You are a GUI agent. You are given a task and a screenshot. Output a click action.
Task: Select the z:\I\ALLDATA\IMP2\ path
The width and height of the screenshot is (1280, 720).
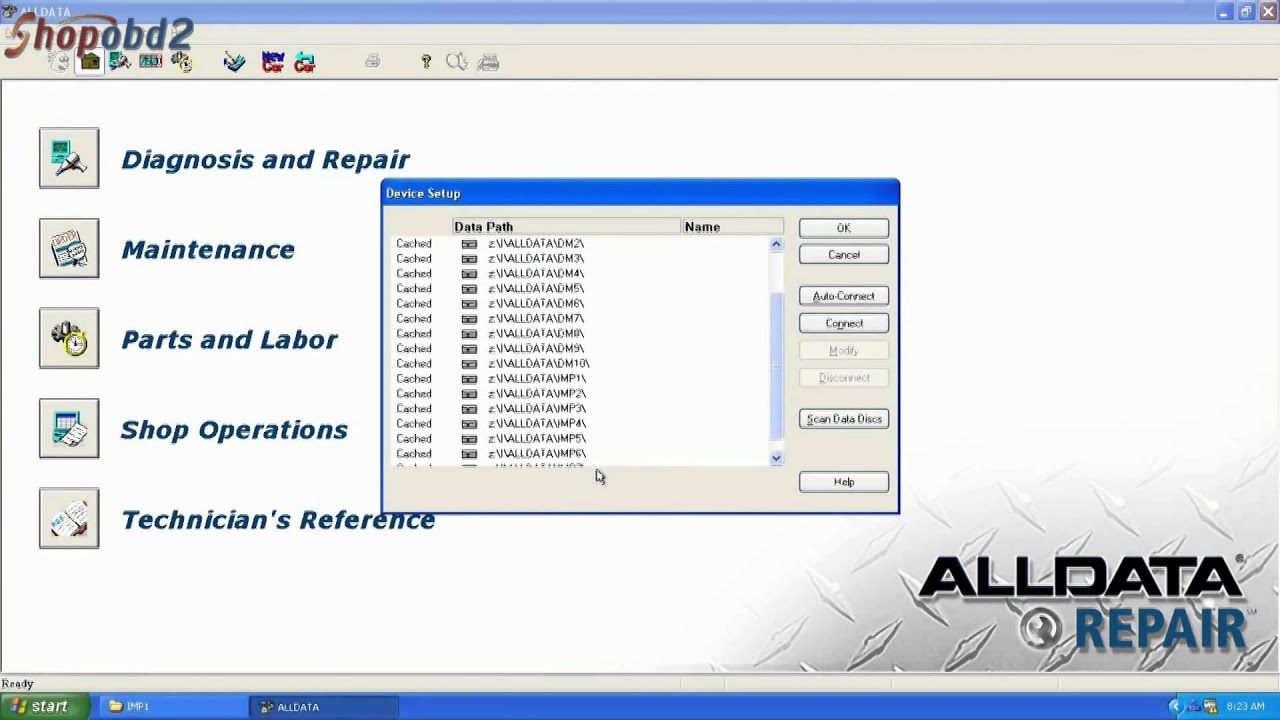(537, 394)
